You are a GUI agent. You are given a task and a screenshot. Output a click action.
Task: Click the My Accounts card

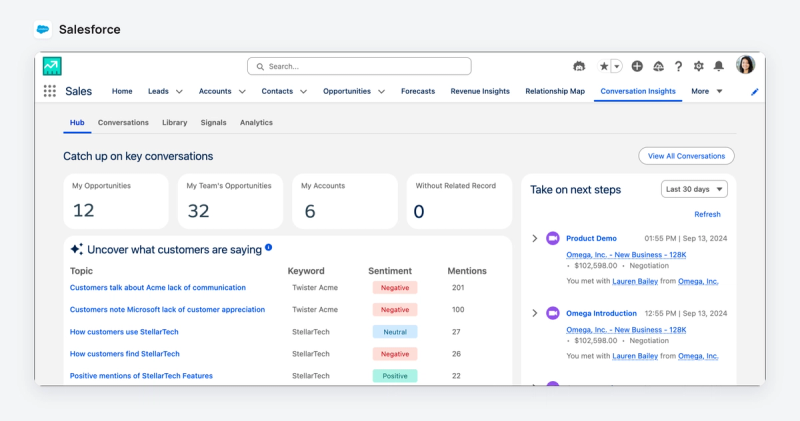click(345, 202)
